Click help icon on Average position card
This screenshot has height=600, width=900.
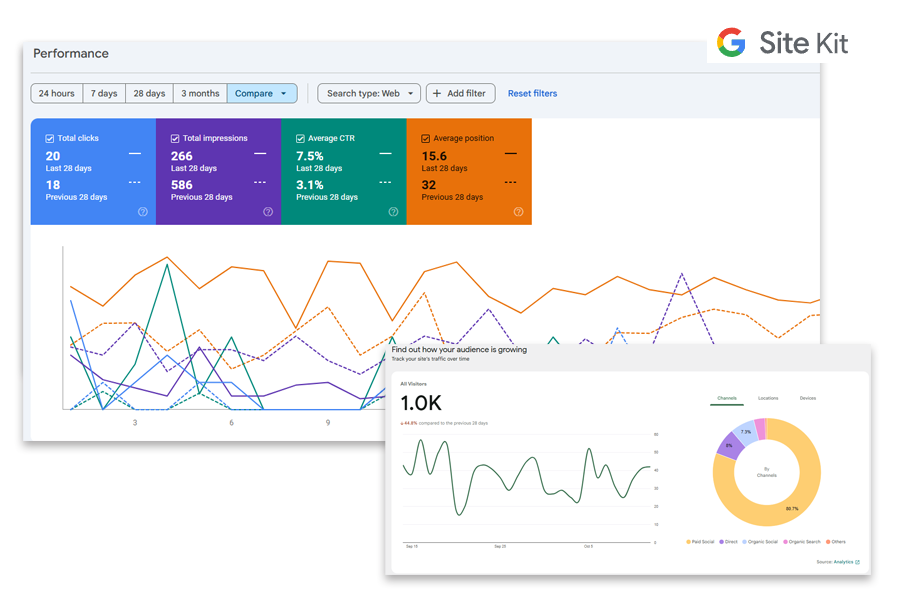(518, 212)
